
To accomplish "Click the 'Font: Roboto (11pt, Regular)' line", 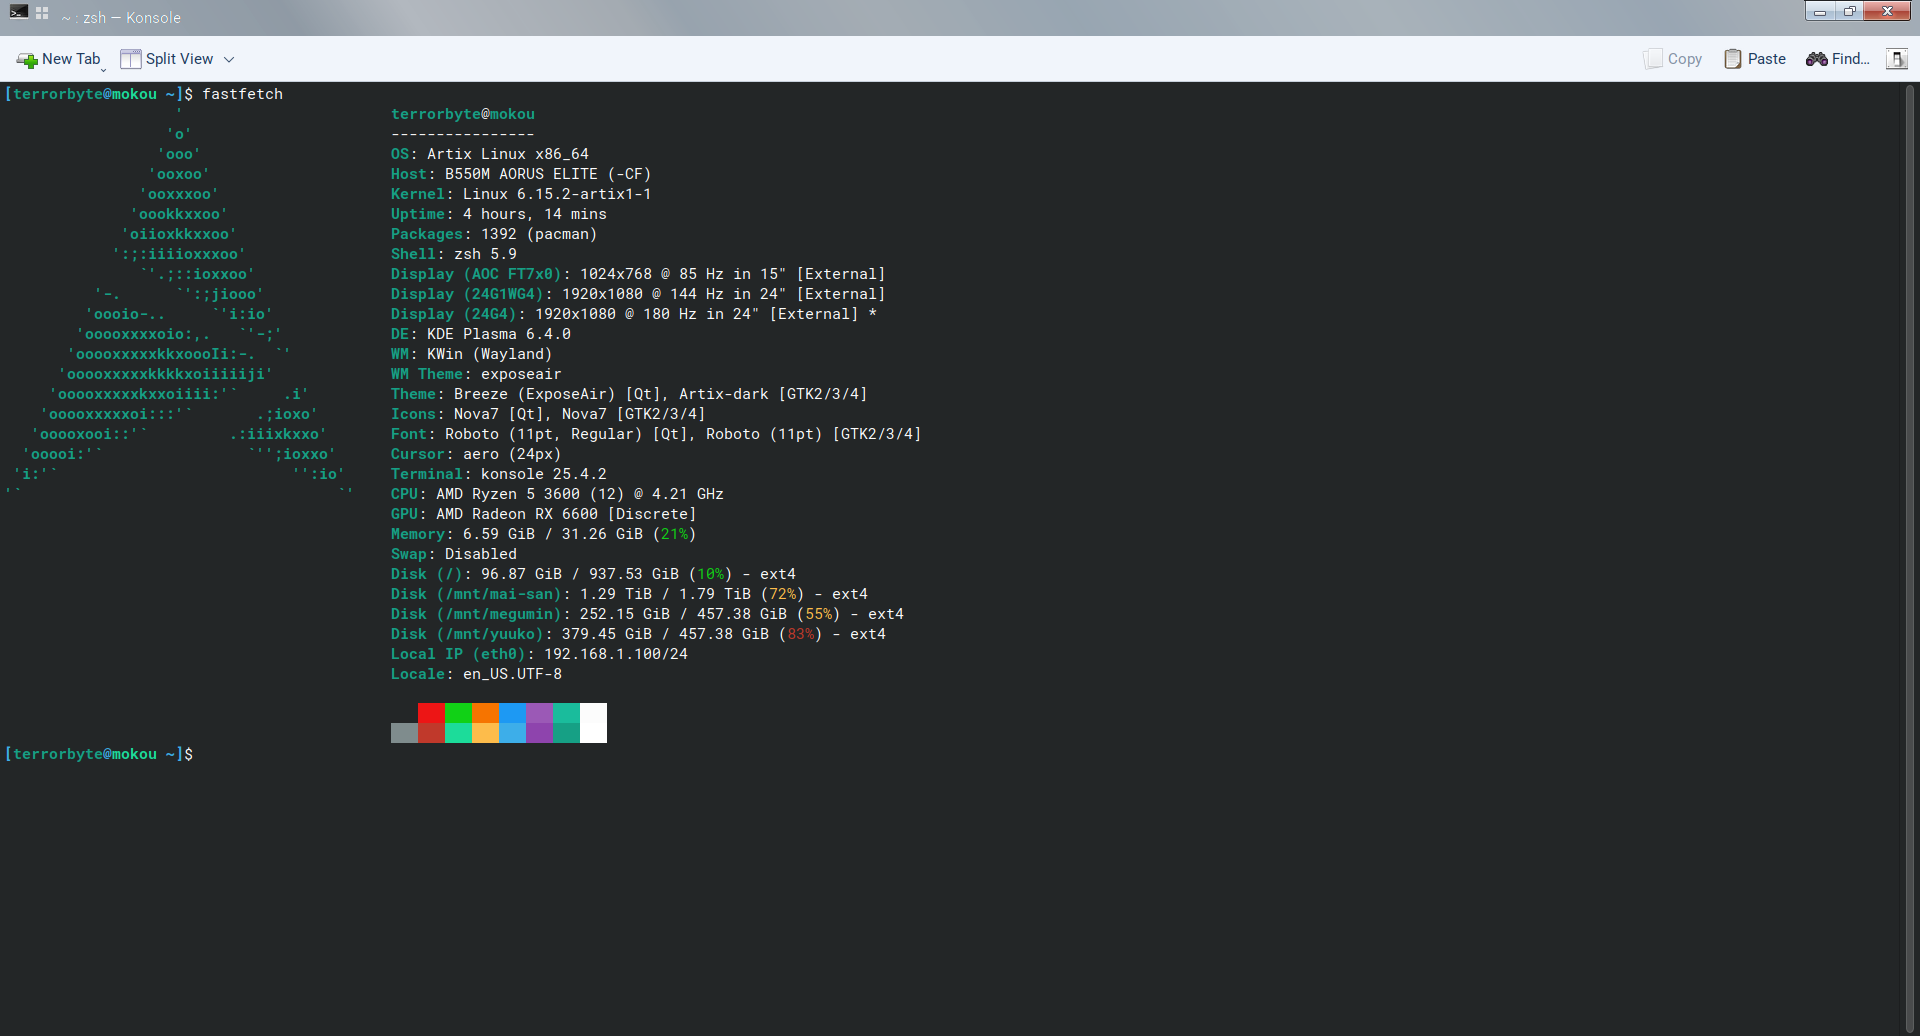I will 656,434.
